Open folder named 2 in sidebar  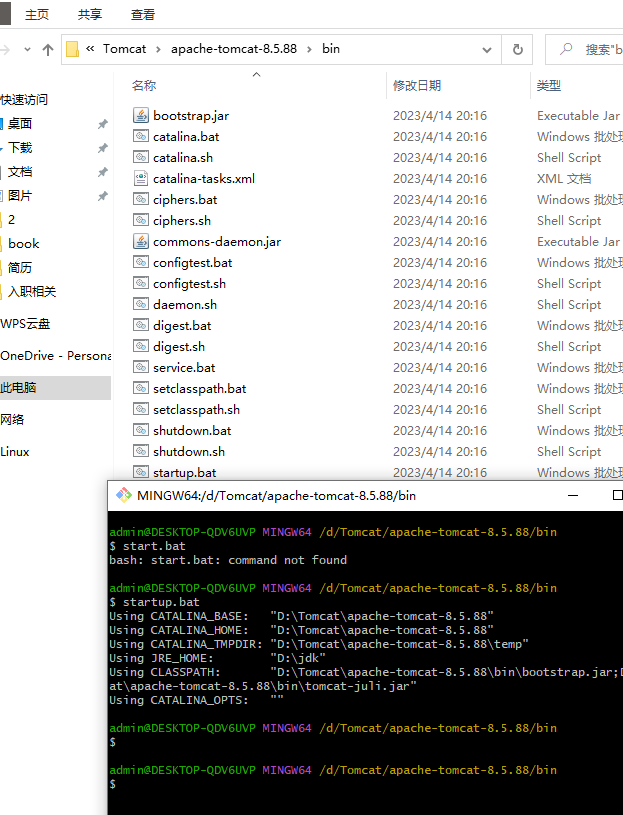tap(11, 220)
